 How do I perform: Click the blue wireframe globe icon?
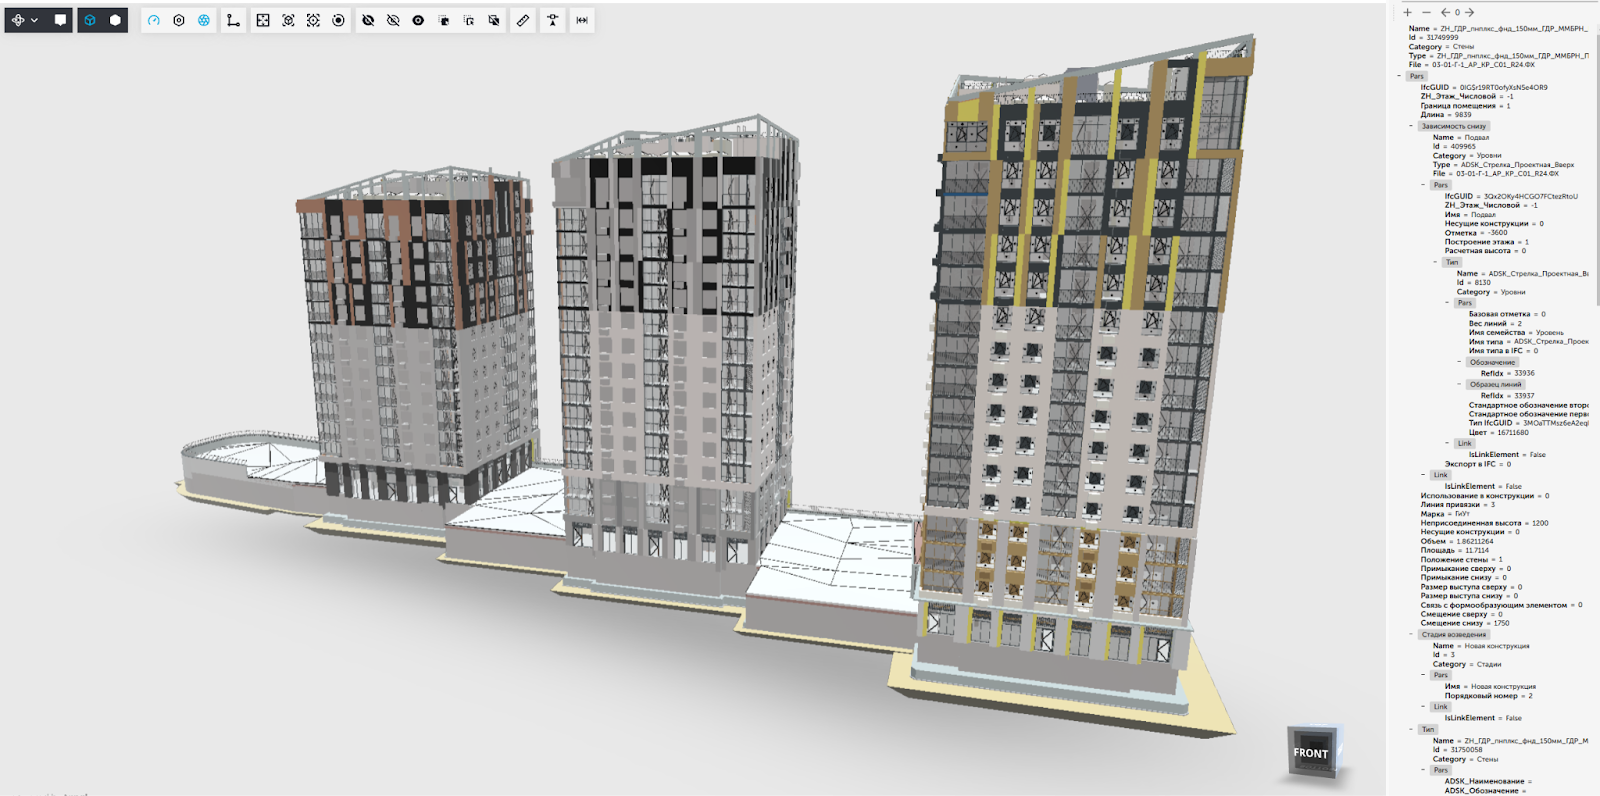[x=204, y=20]
